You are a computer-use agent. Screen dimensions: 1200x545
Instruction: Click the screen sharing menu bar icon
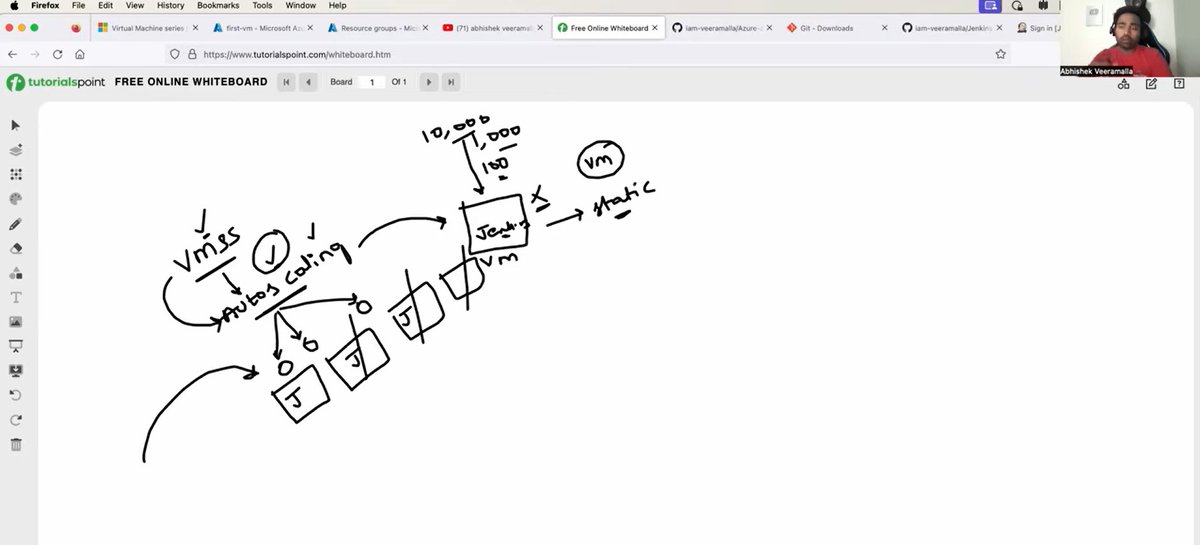click(992, 5)
